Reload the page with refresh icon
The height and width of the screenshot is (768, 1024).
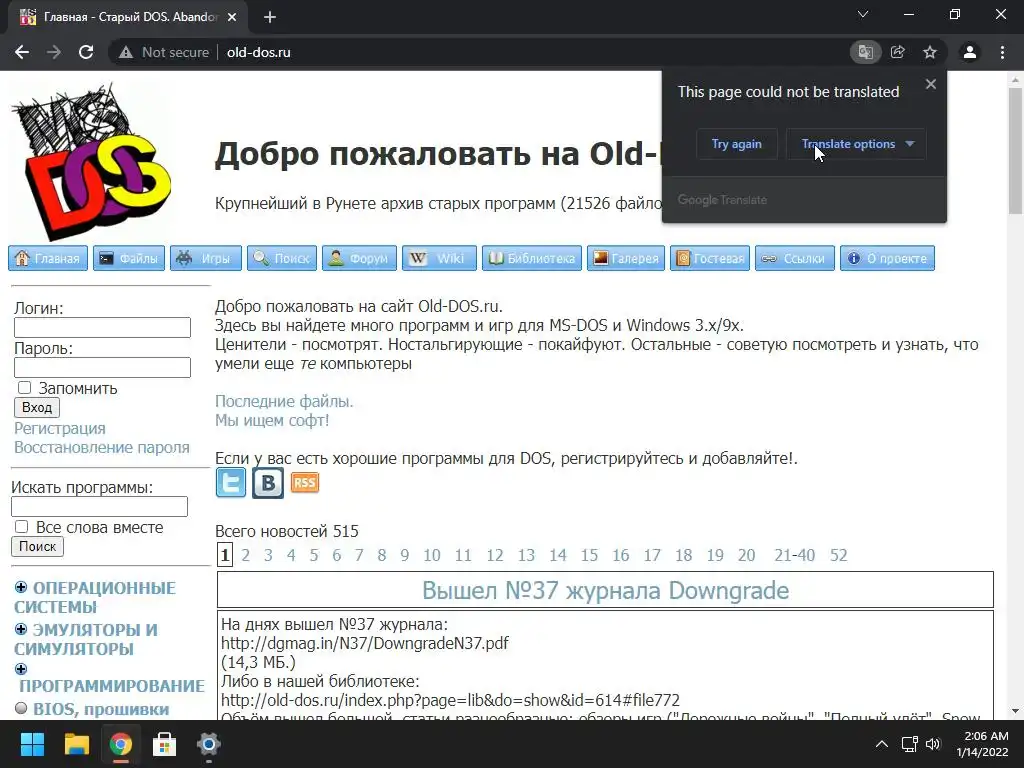tap(86, 52)
